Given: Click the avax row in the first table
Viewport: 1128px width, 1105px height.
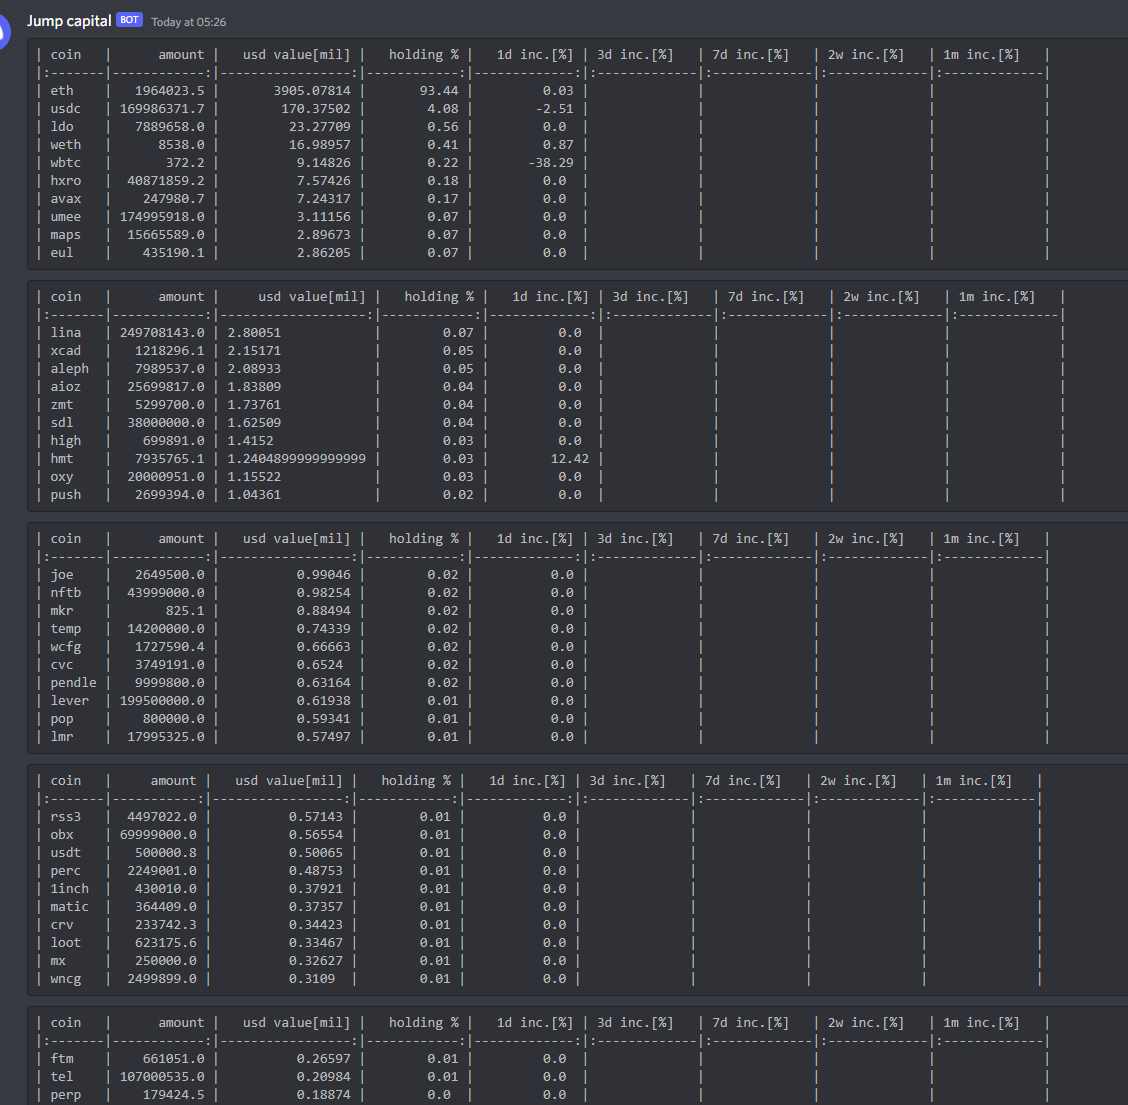Looking at the screenshot, I should click(x=64, y=198).
